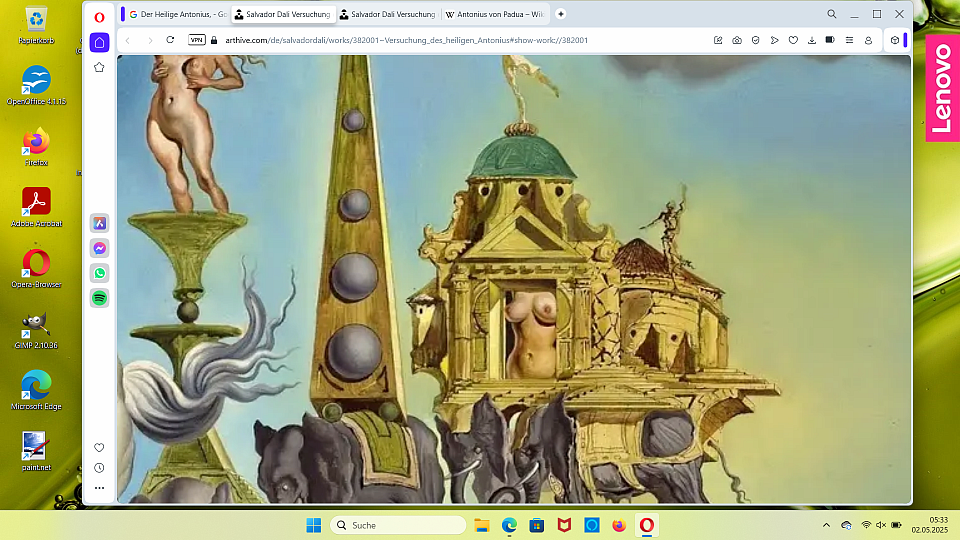This screenshot has width=960, height=540.
Task: Select GIMP 2.10.36 desktop shortcut
Action: pyautogui.click(x=37, y=329)
